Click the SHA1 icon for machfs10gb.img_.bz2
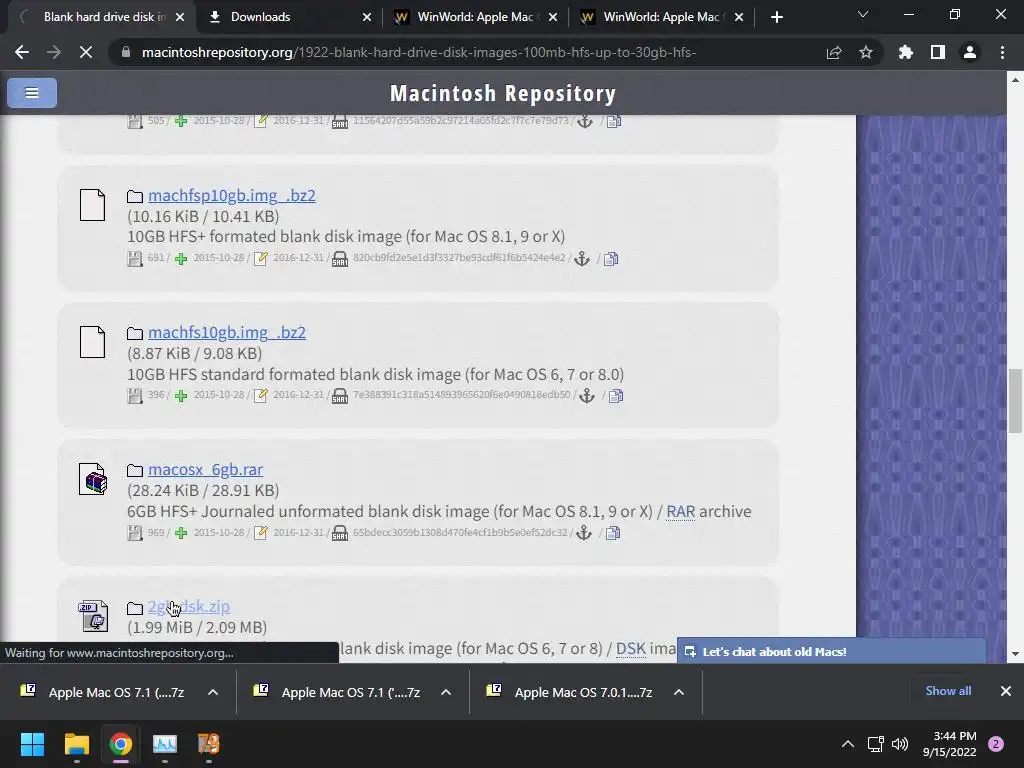Image resolution: width=1024 pixels, height=768 pixels. 340,396
